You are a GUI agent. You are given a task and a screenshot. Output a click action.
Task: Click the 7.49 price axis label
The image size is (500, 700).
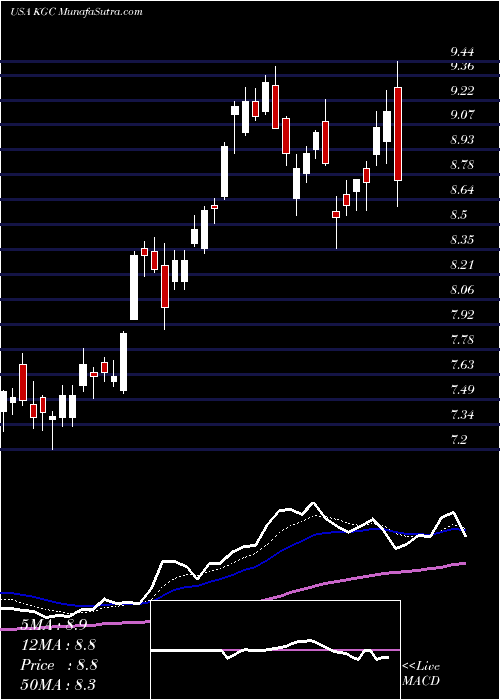click(462, 391)
